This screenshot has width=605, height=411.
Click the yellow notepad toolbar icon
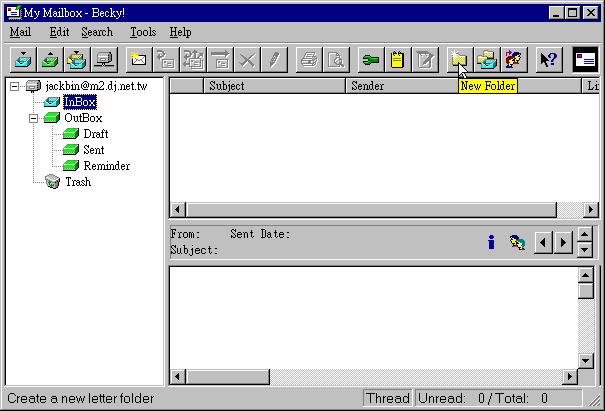(398, 60)
